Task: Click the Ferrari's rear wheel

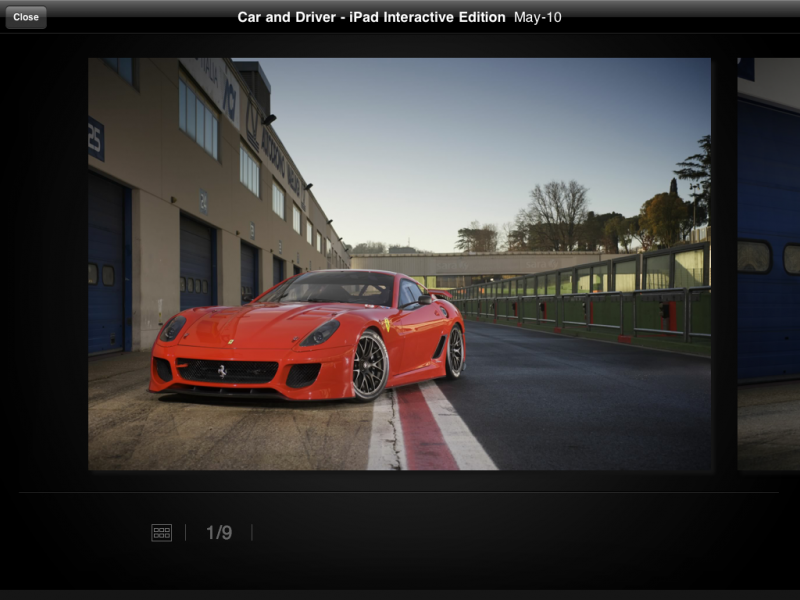Action: pyautogui.click(x=455, y=351)
